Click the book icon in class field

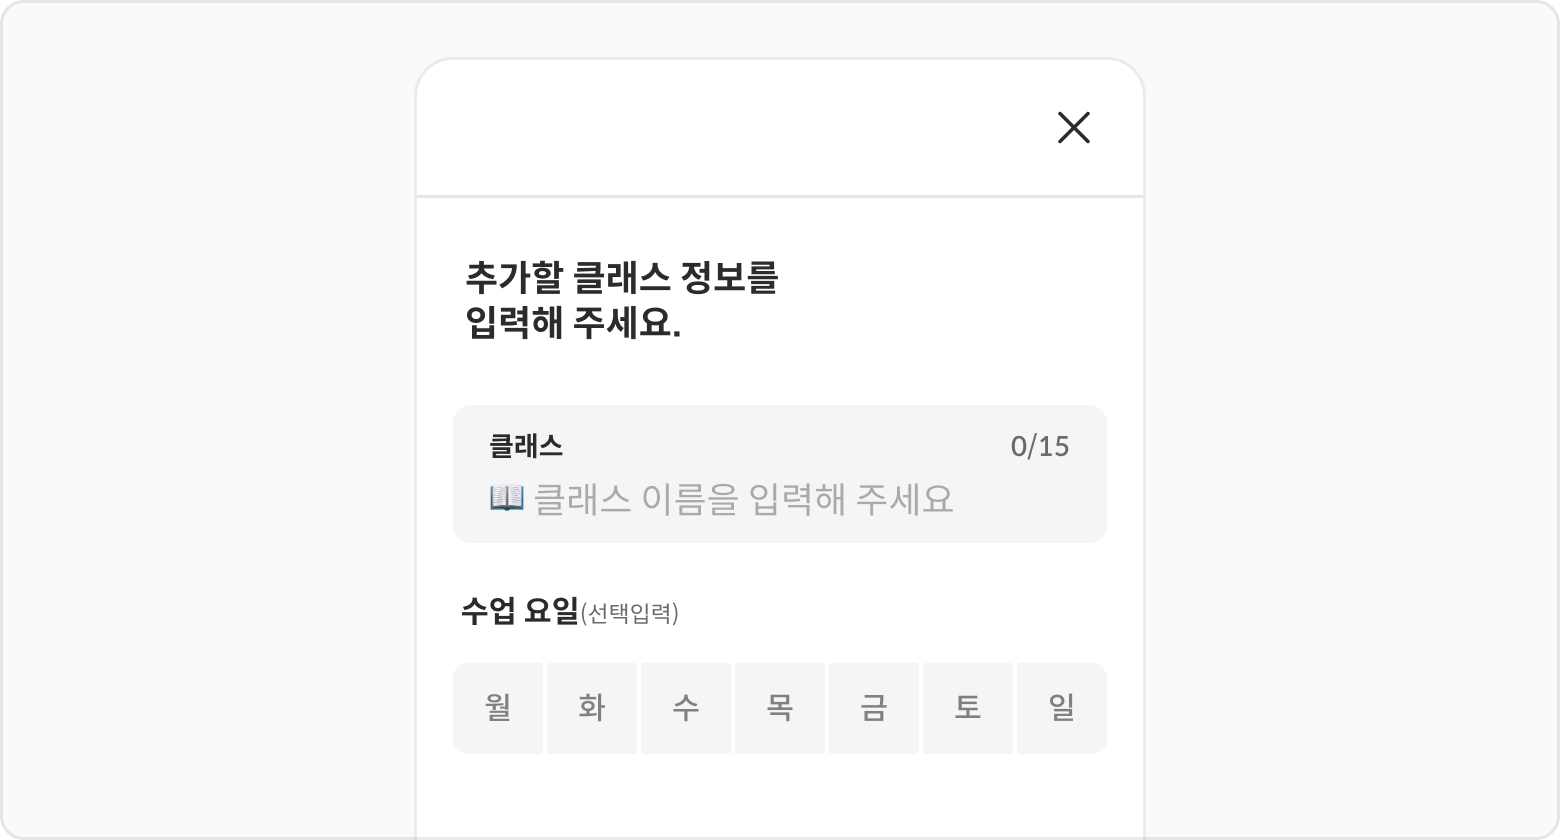(x=506, y=497)
